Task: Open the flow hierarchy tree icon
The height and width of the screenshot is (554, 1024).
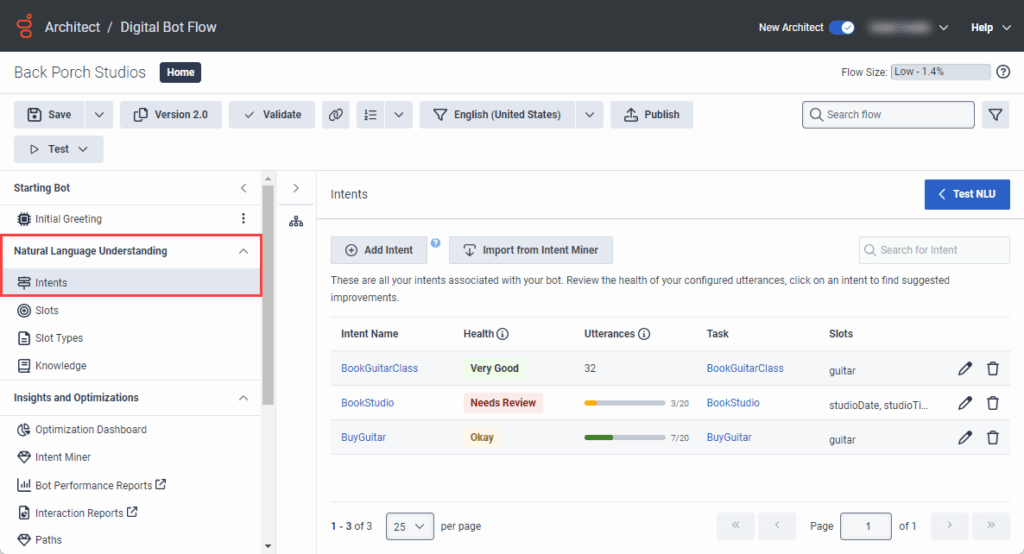Action: tap(296, 221)
